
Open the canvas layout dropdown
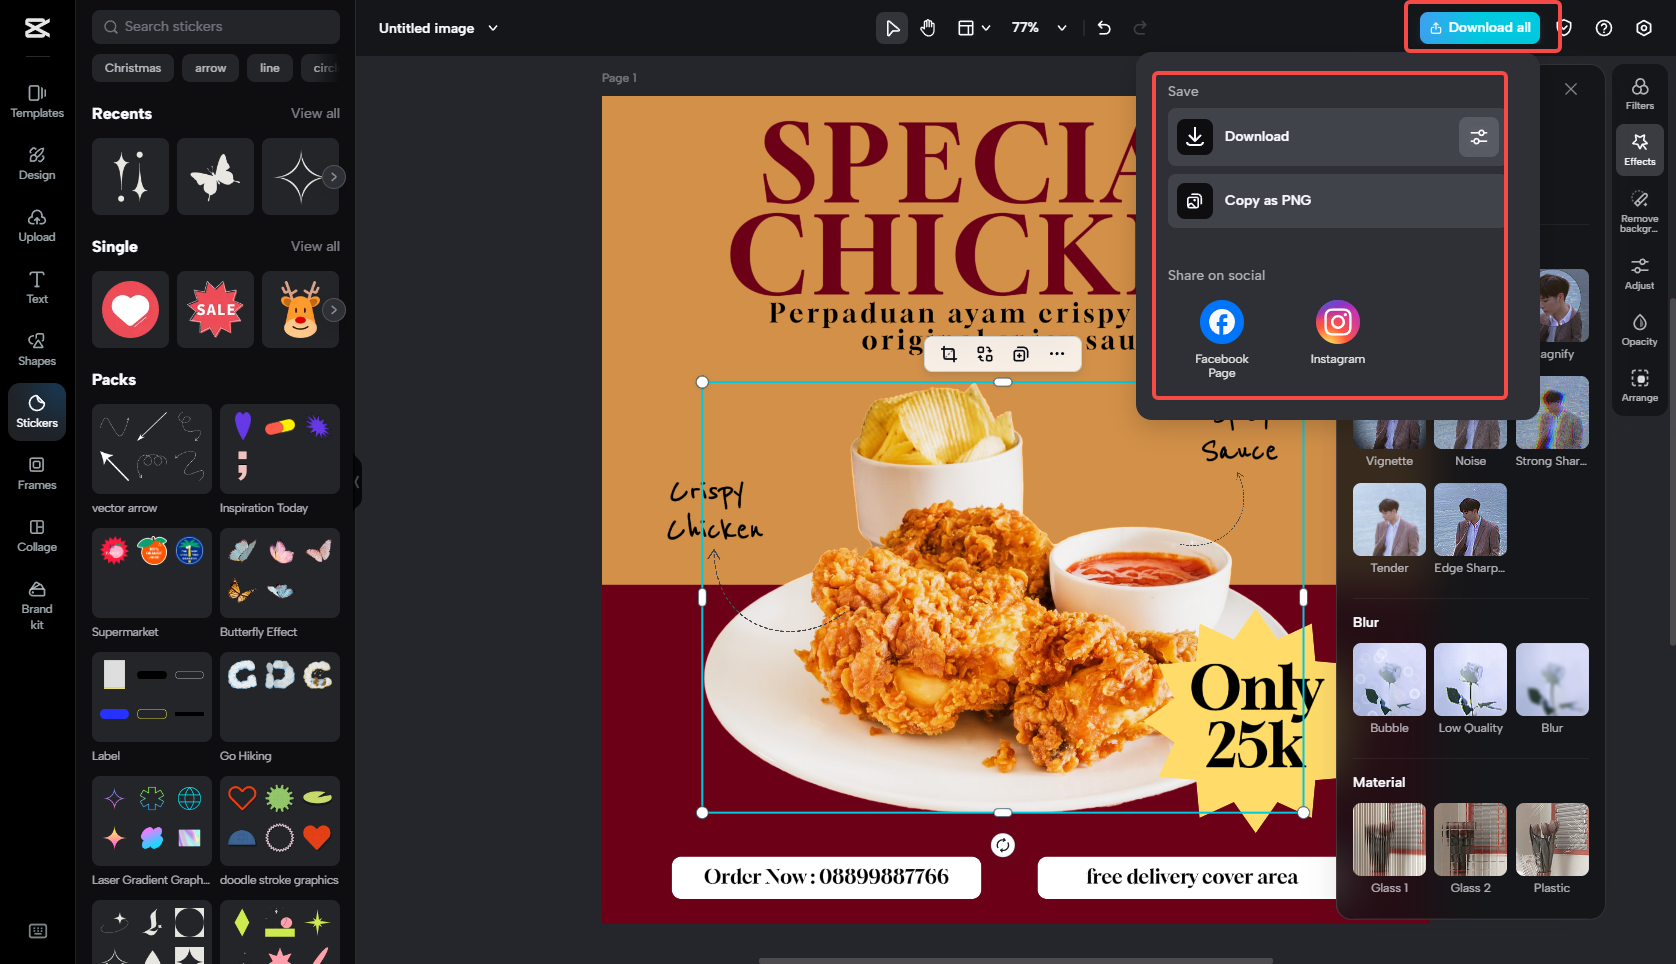tap(974, 28)
